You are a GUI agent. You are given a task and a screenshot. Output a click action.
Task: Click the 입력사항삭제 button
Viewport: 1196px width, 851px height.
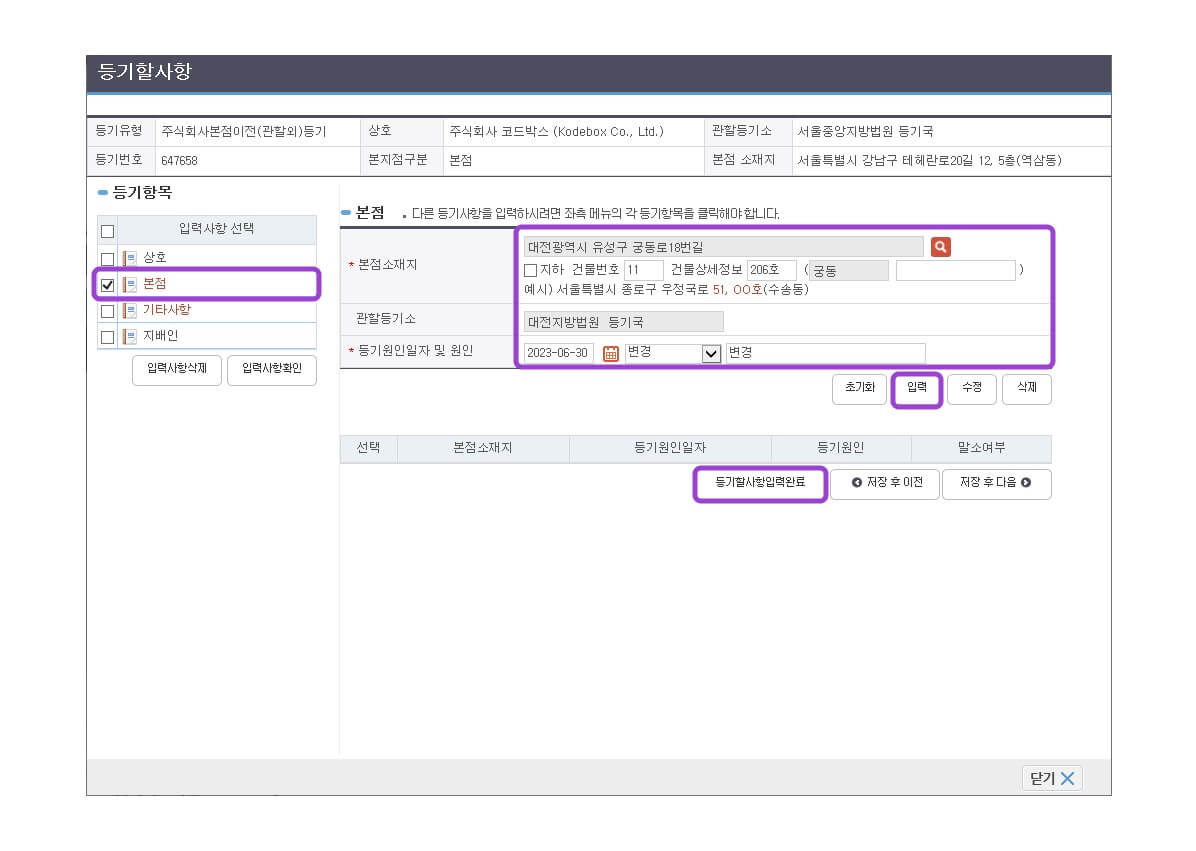coord(176,370)
